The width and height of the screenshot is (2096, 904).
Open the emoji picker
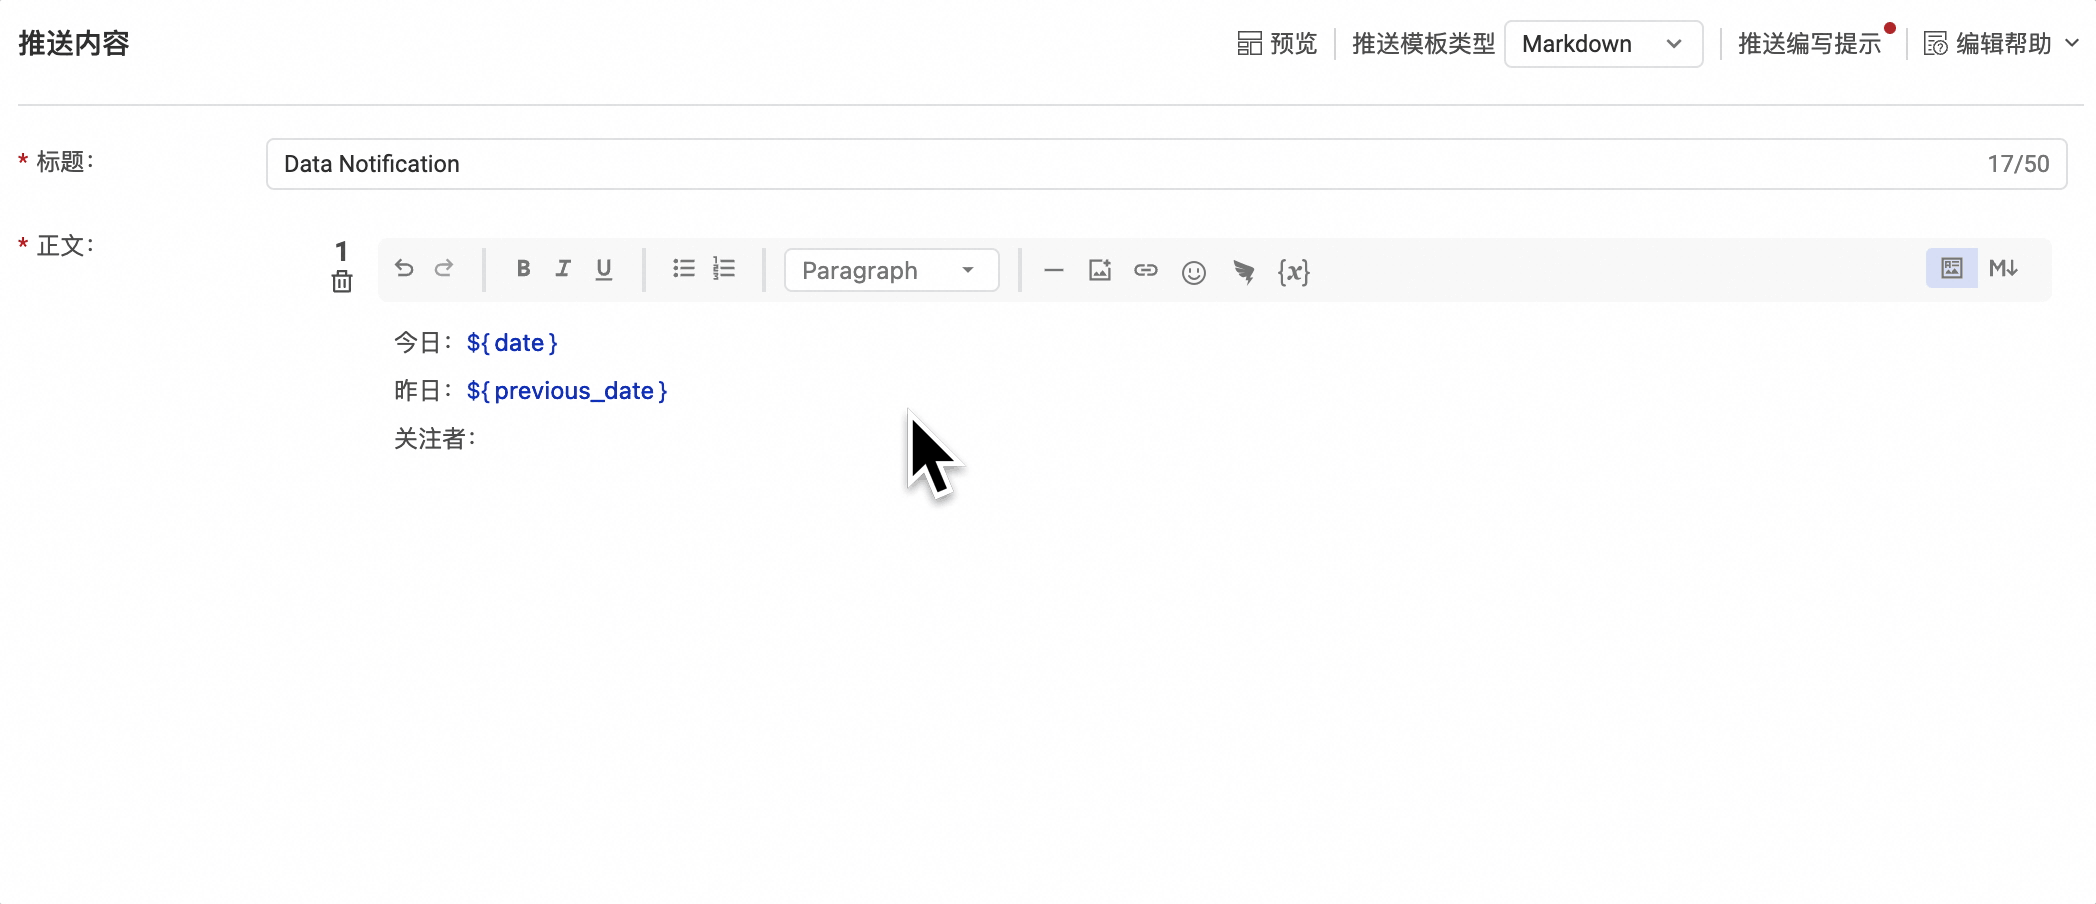(x=1194, y=270)
